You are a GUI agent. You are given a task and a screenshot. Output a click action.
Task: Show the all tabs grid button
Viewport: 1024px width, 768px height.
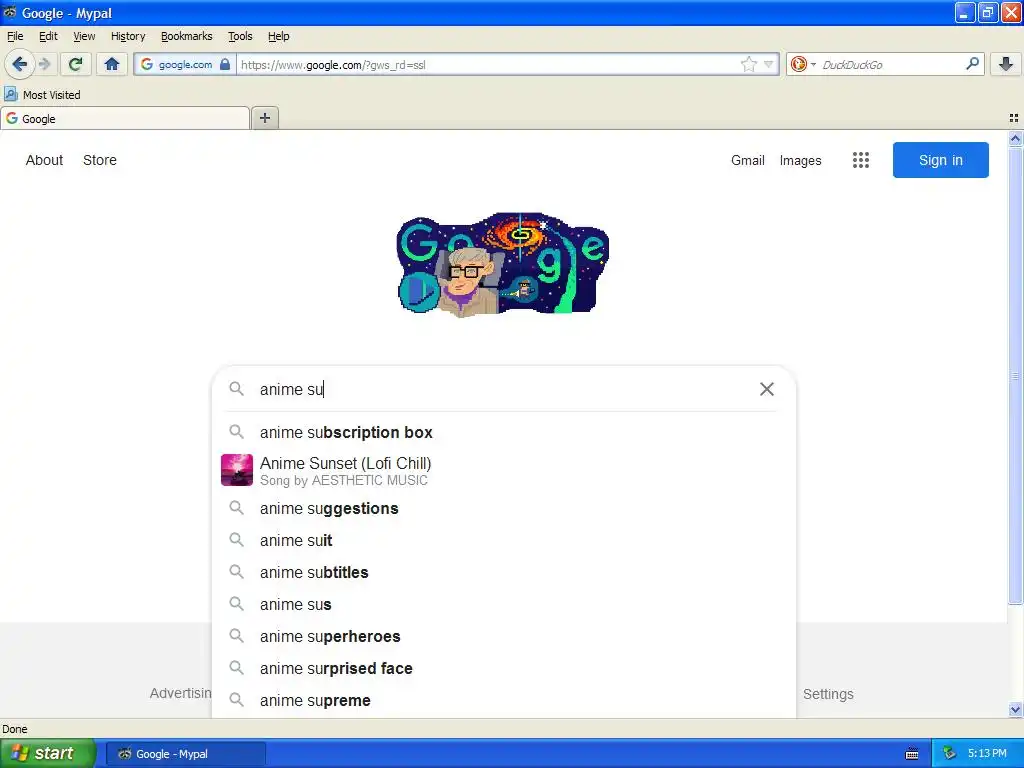[x=1014, y=118]
